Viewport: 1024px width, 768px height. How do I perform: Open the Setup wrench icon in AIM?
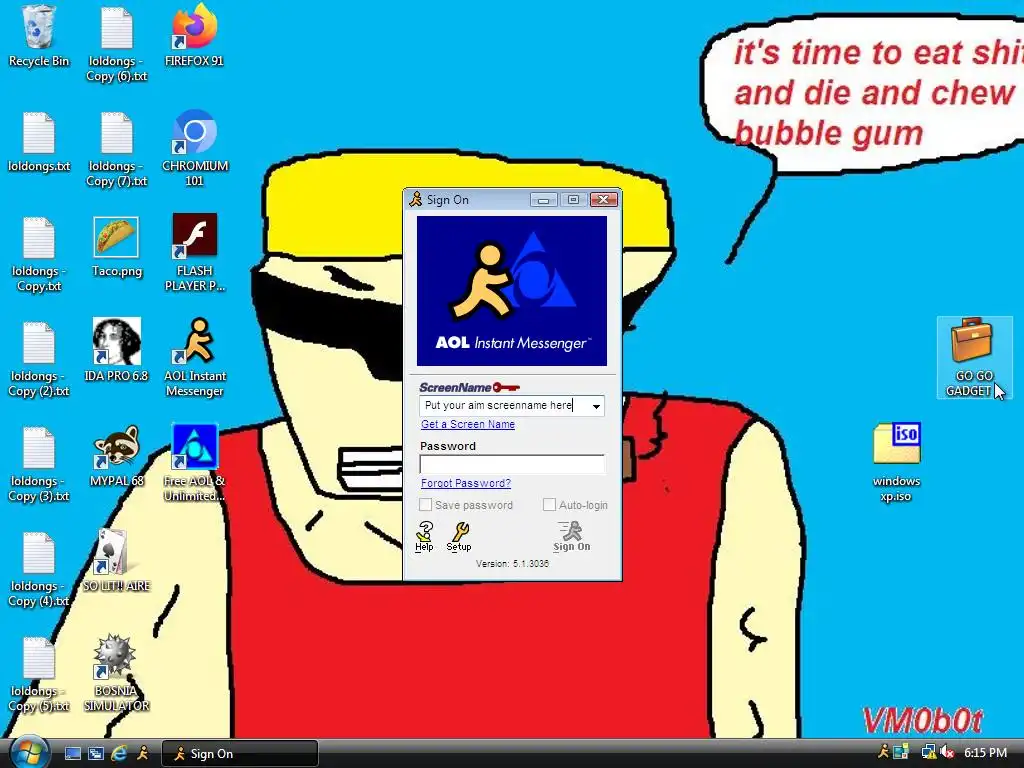click(x=459, y=537)
